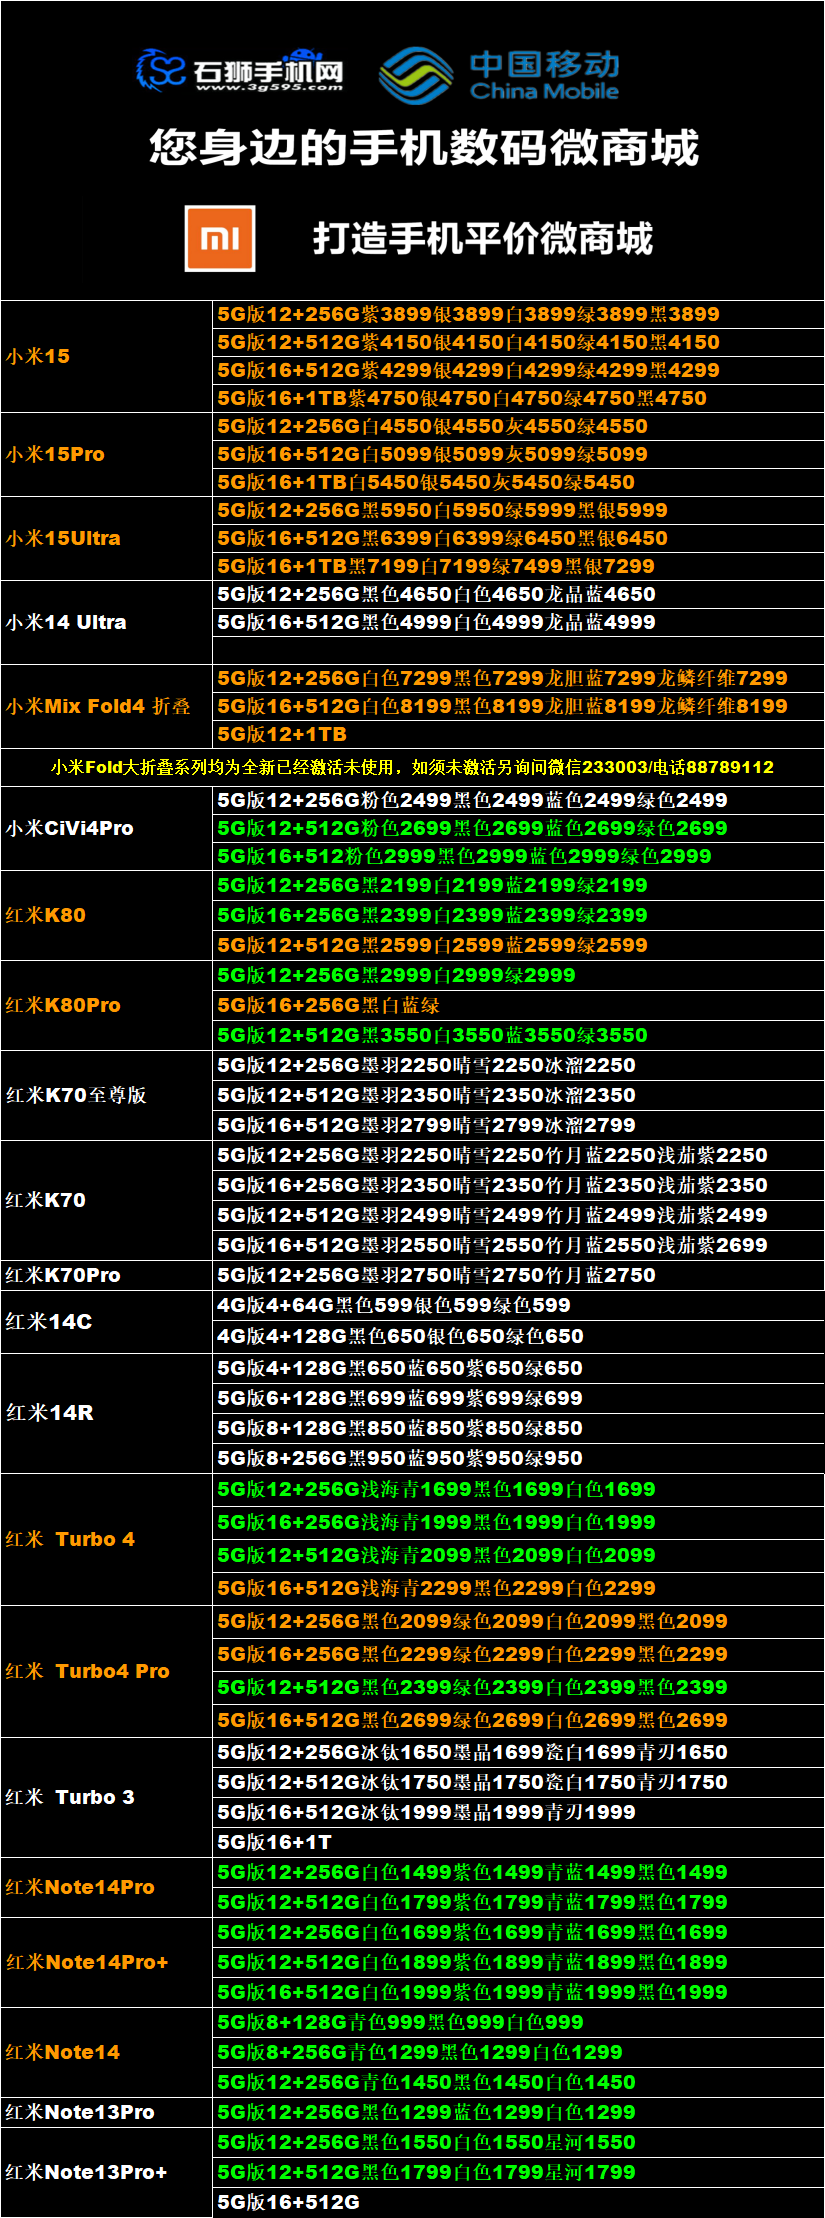Click the 红米Note13Pro+ 16+512G row
The width and height of the screenshot is (825, 2218).
(289, 2202)
